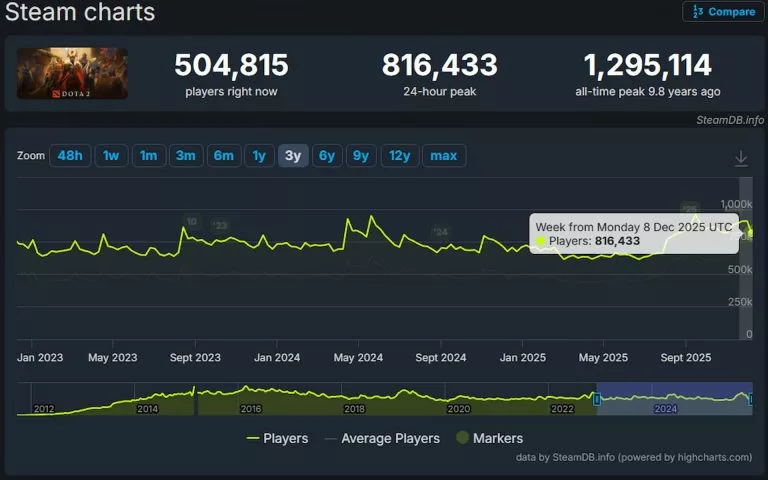Click the Jan 2025 axis label

click(523, 358)
